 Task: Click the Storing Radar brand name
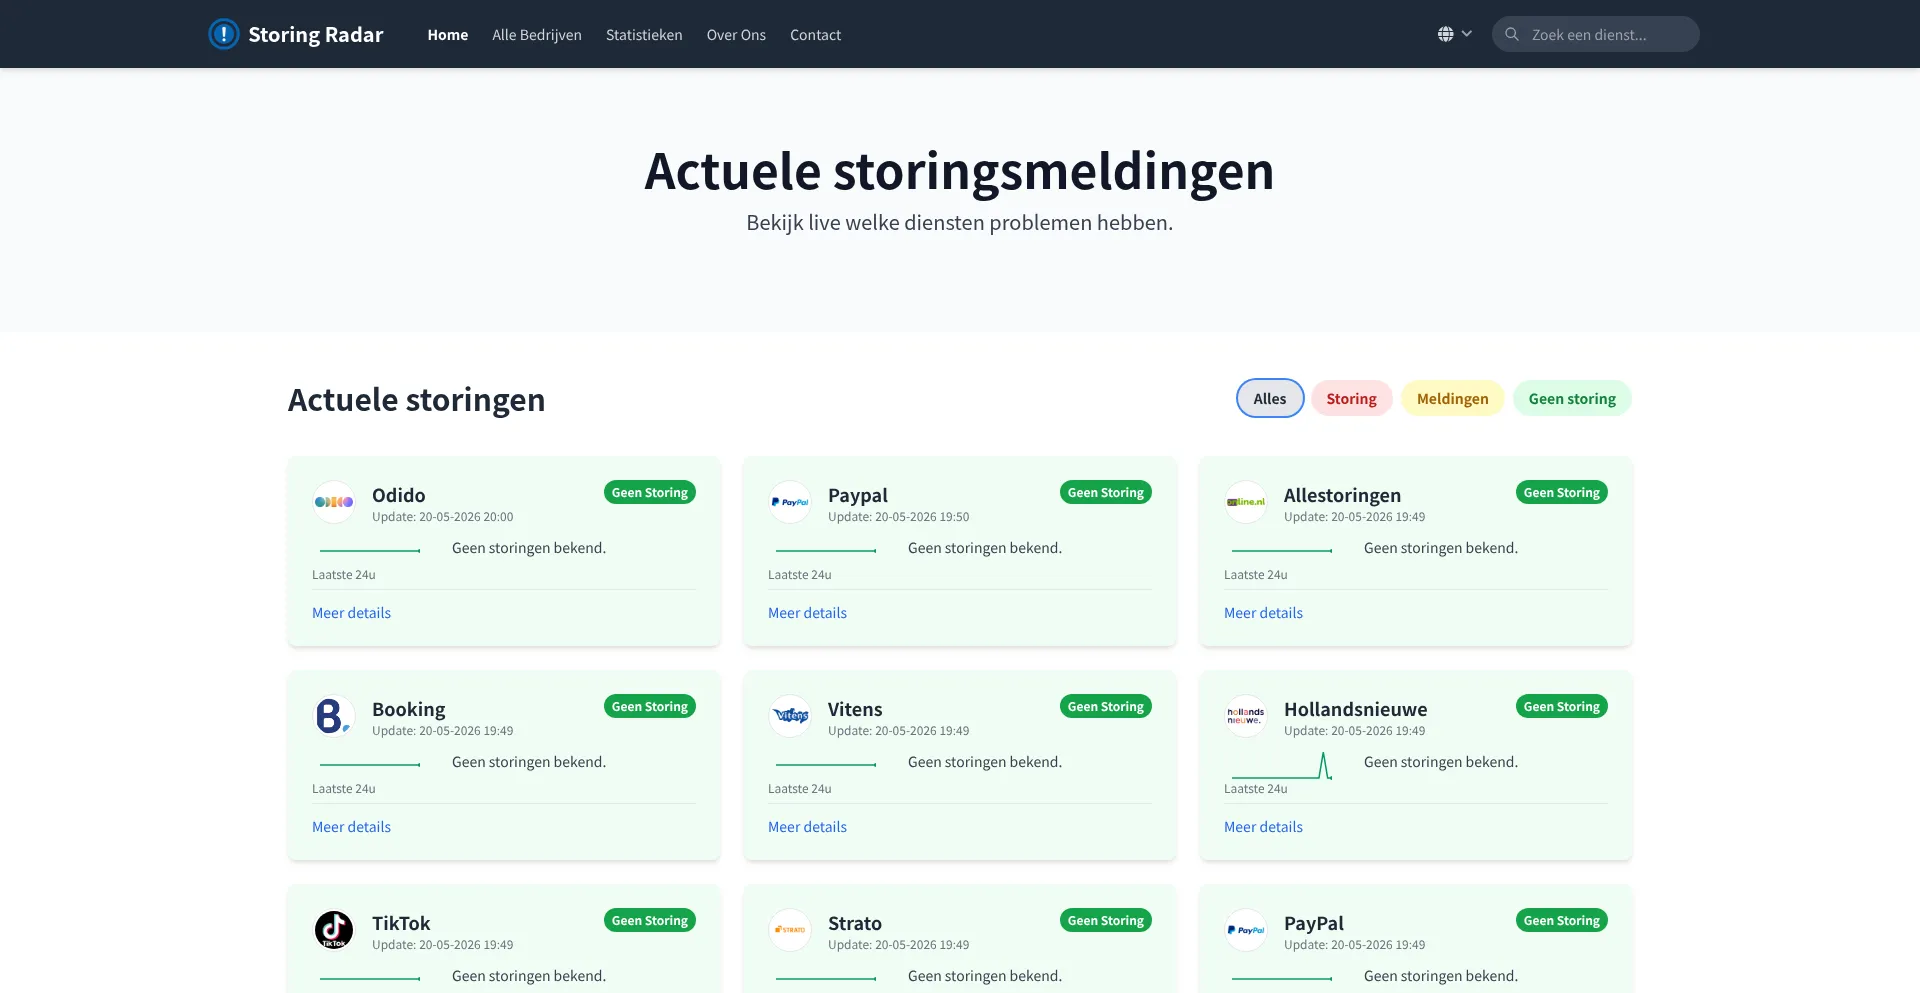316,35
